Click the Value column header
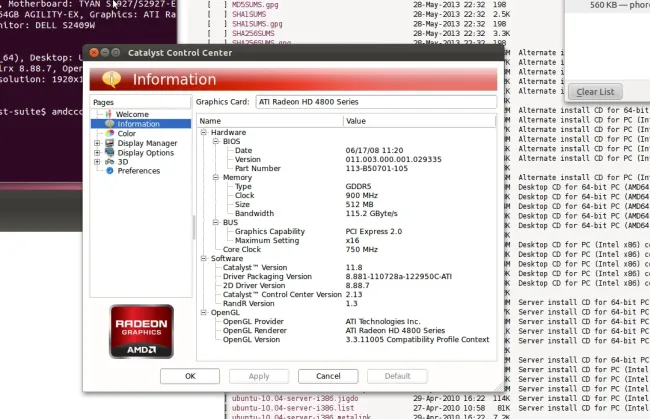Screen dimensions: 650x419 [x=420, y=121]
